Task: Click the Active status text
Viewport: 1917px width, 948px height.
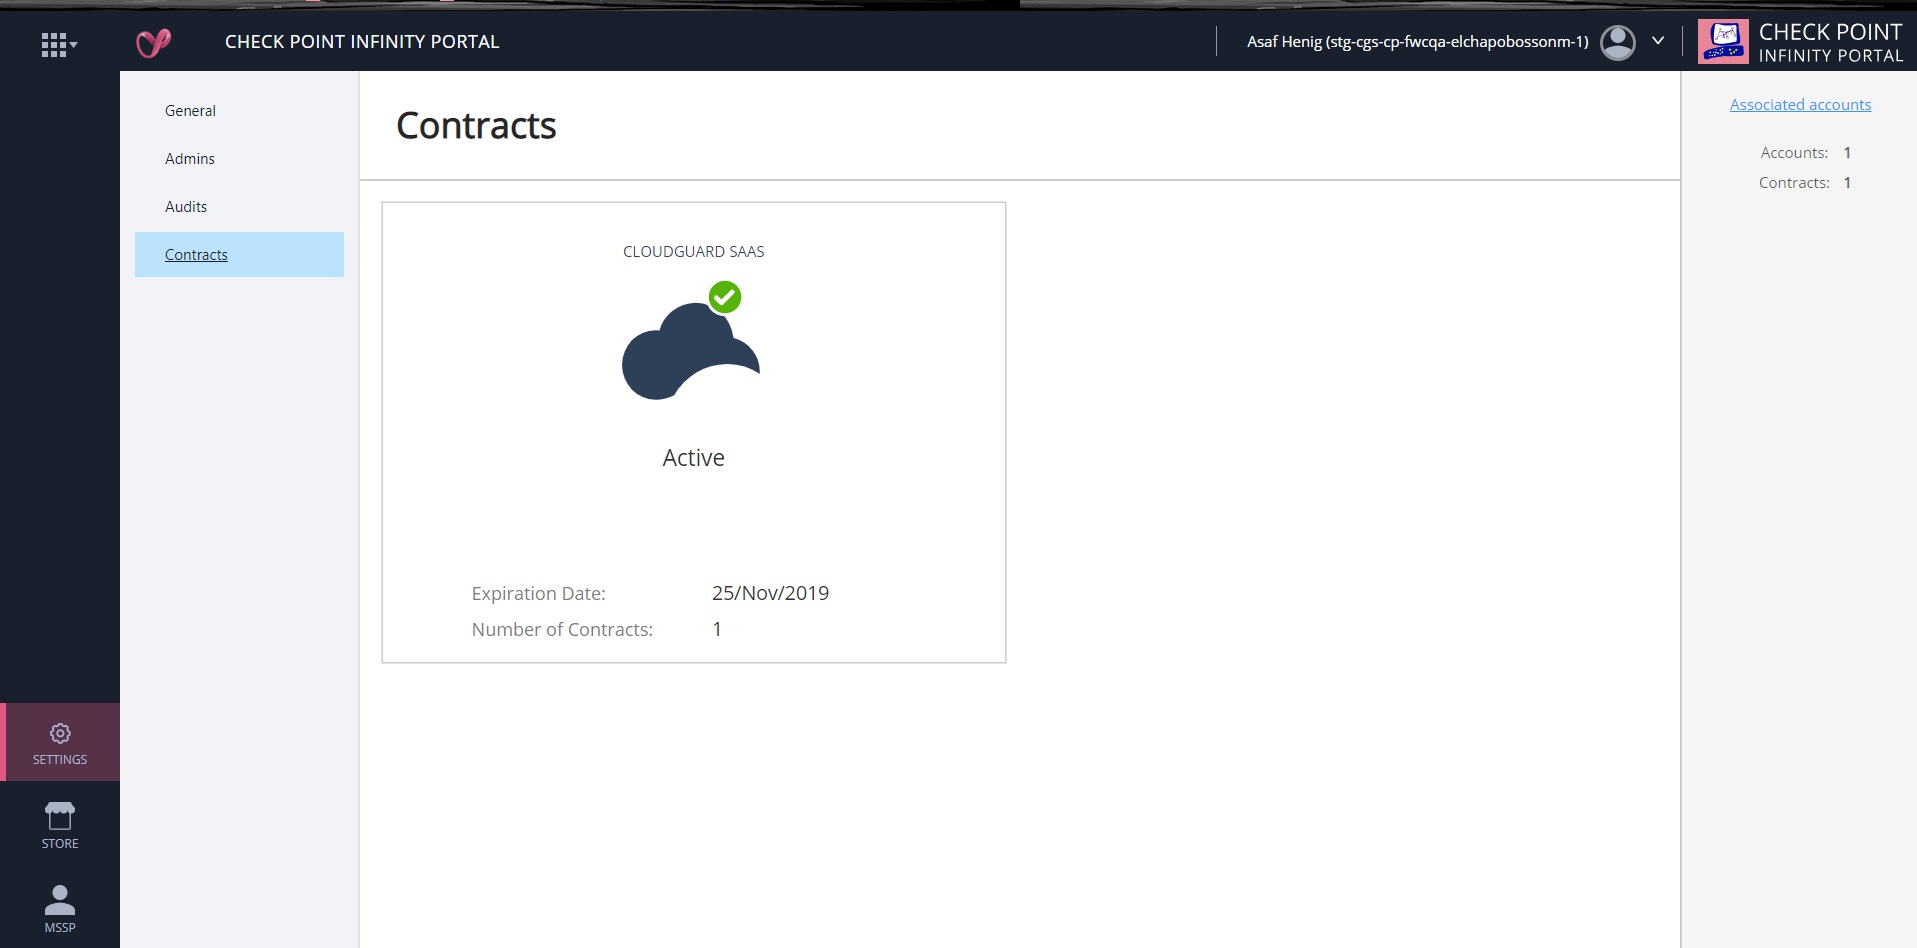Action: [693, 458]
